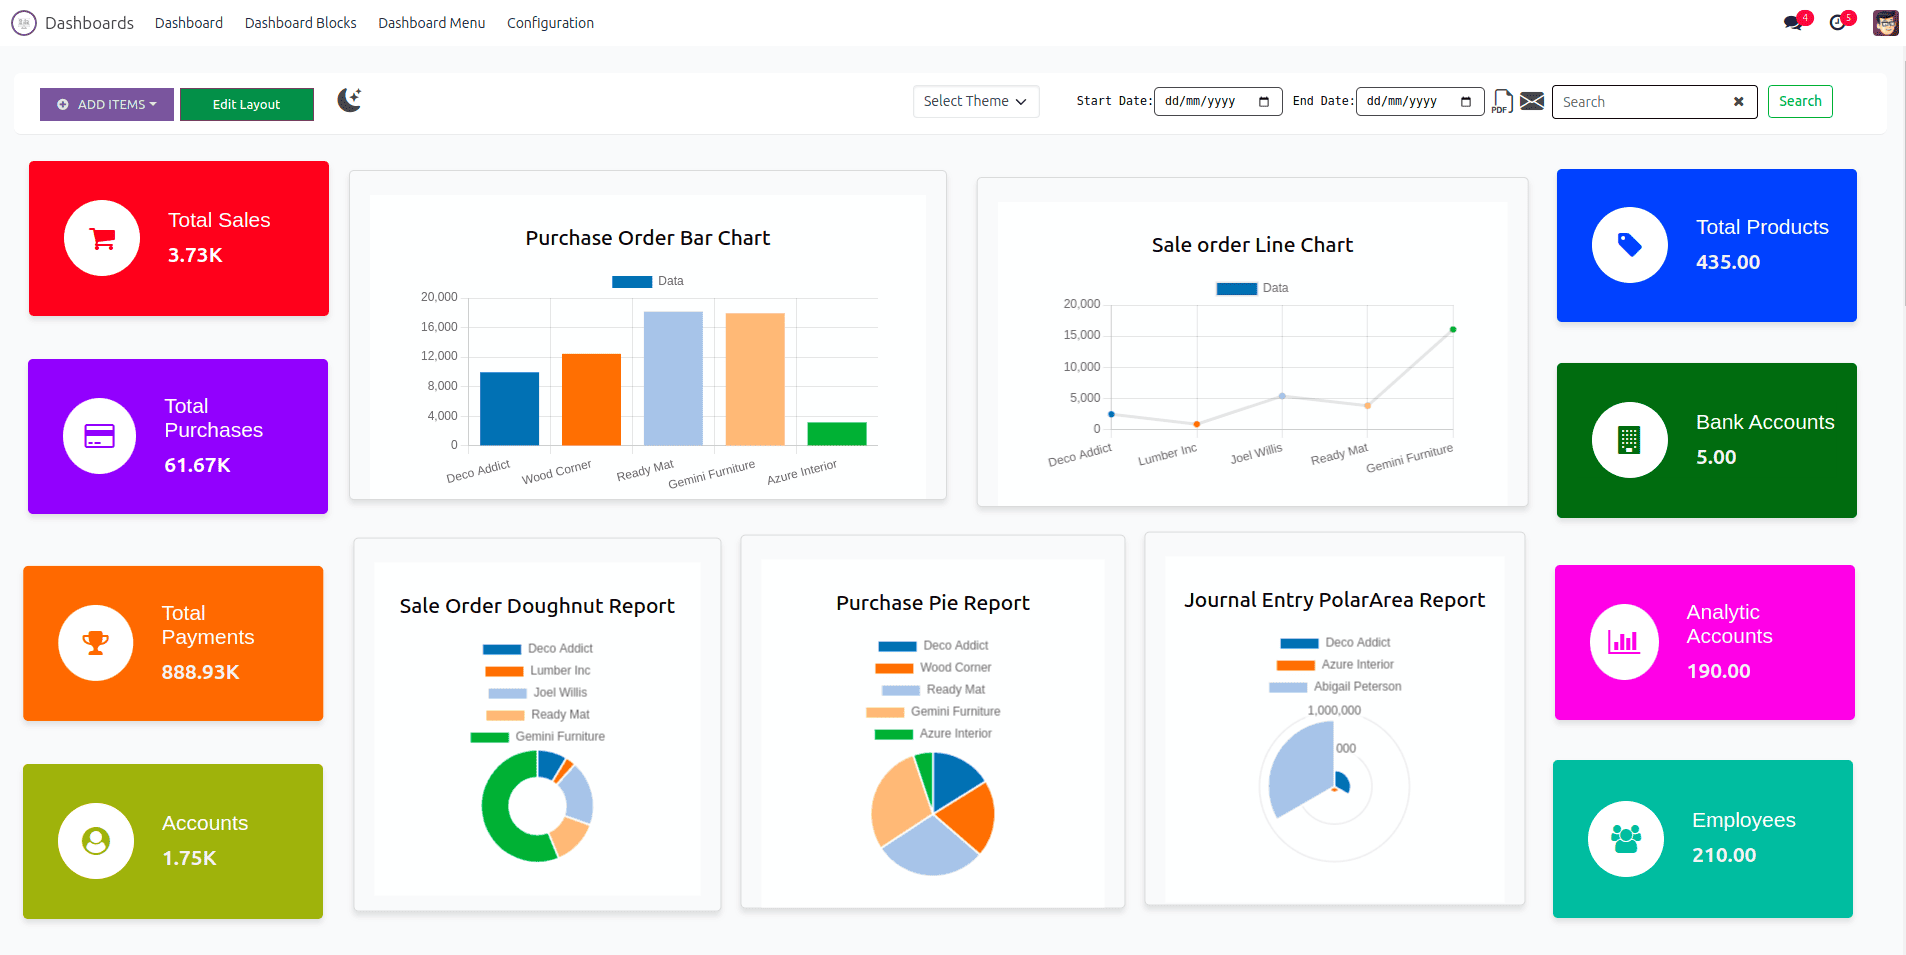The width and height of the screenshot is (1906, 955).
Task: Open the Select Theme dropdown
Action: click(x=975, y=101)
